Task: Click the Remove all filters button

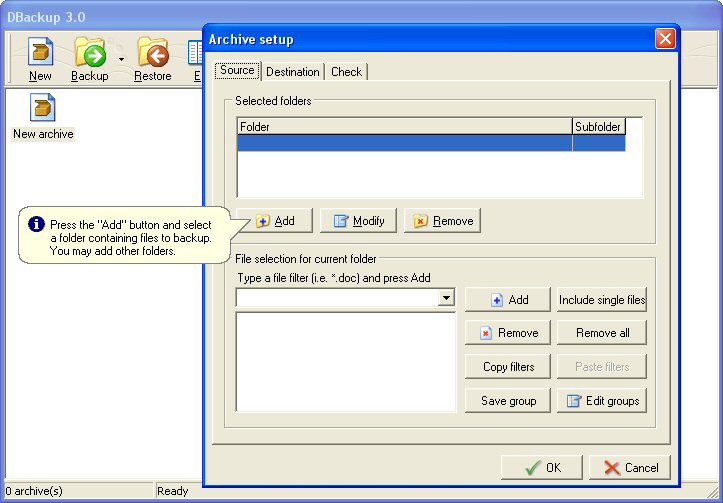Action: (x=602, y=333)
